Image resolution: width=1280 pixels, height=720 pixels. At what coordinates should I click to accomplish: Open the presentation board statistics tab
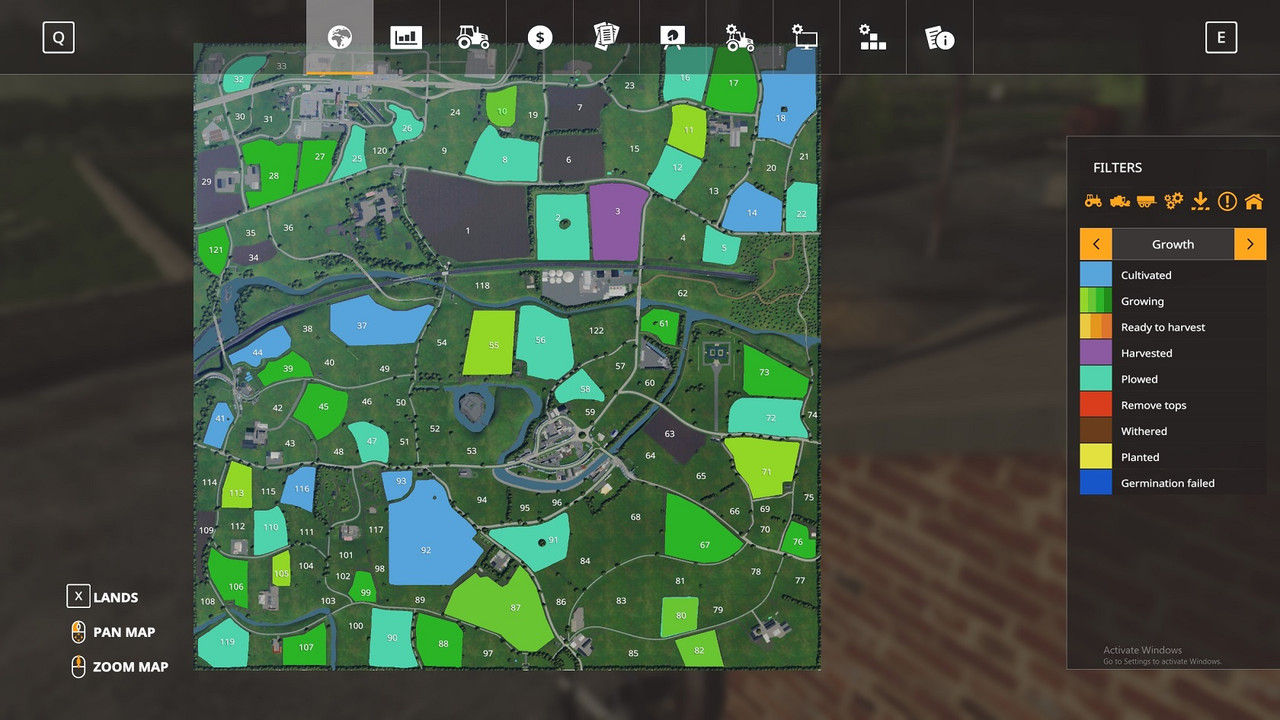(x=673, y=38)
